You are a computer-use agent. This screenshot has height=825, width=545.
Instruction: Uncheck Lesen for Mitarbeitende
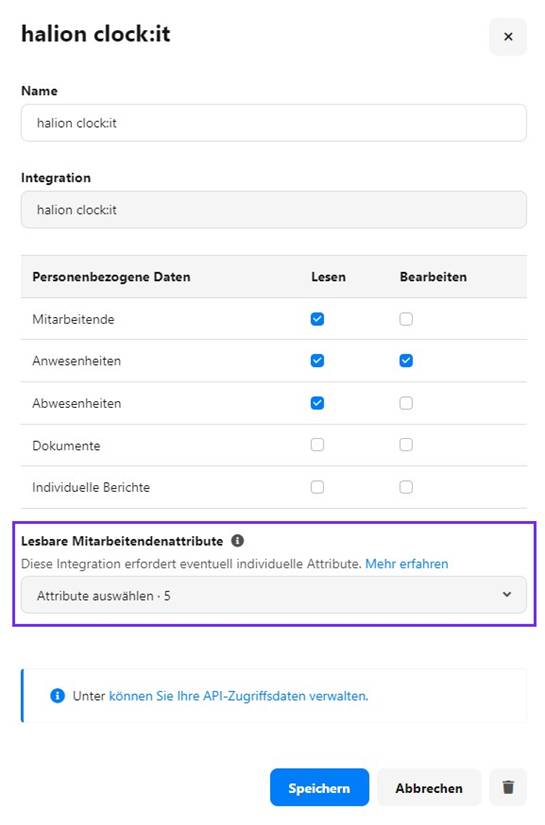pyautogui.click(x=317, y=319)
